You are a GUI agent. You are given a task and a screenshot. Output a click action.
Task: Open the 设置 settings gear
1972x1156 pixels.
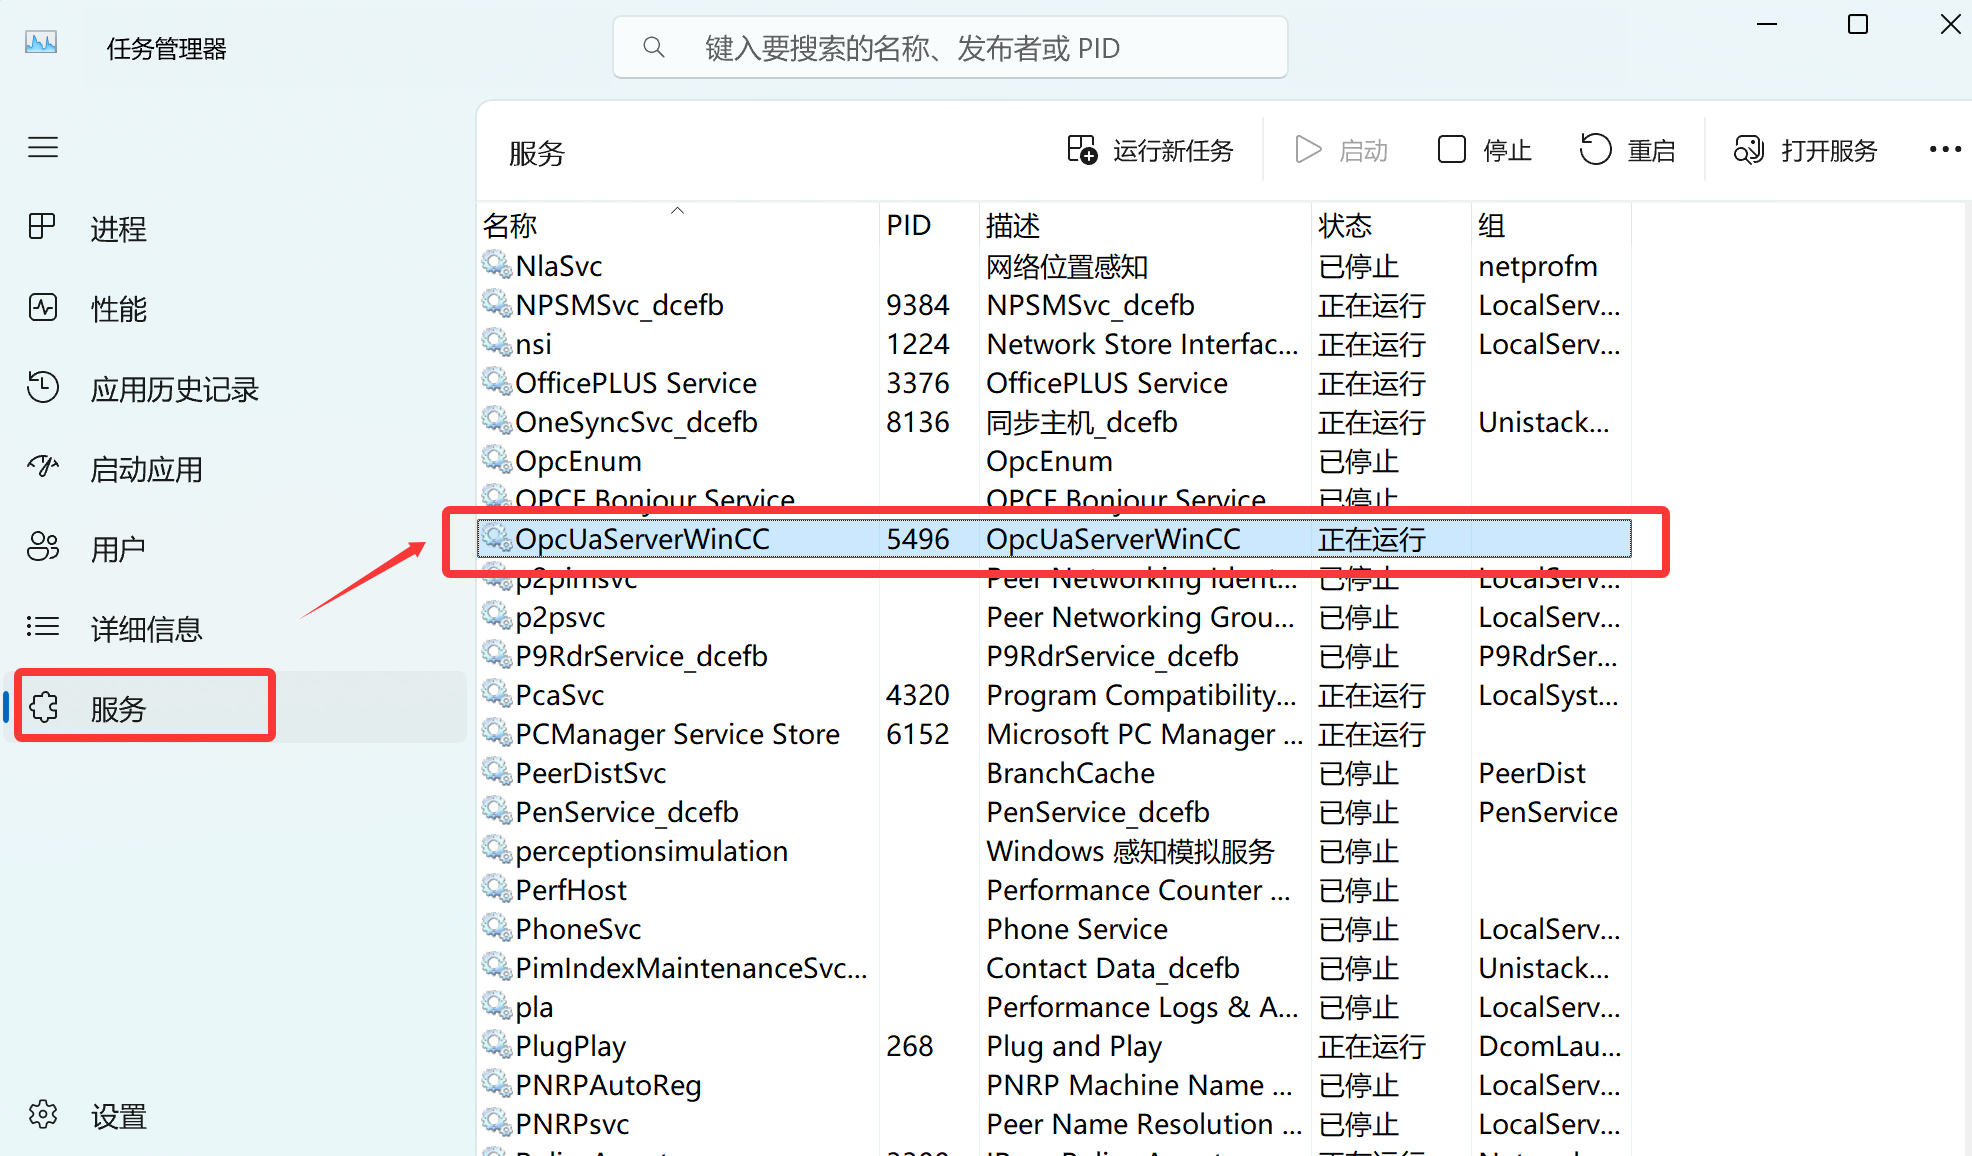tap(43, 1114)
